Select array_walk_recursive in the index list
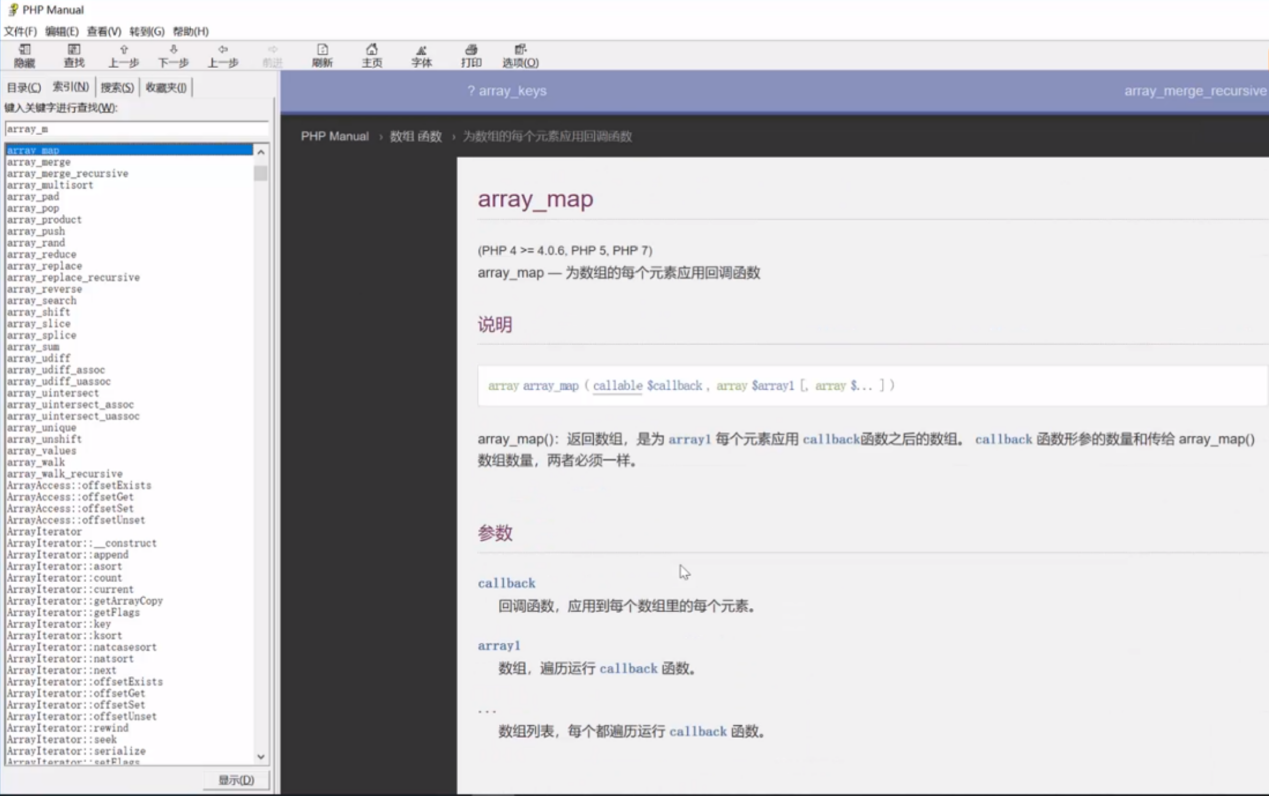 pyautogui.click(x=65, y=474)
